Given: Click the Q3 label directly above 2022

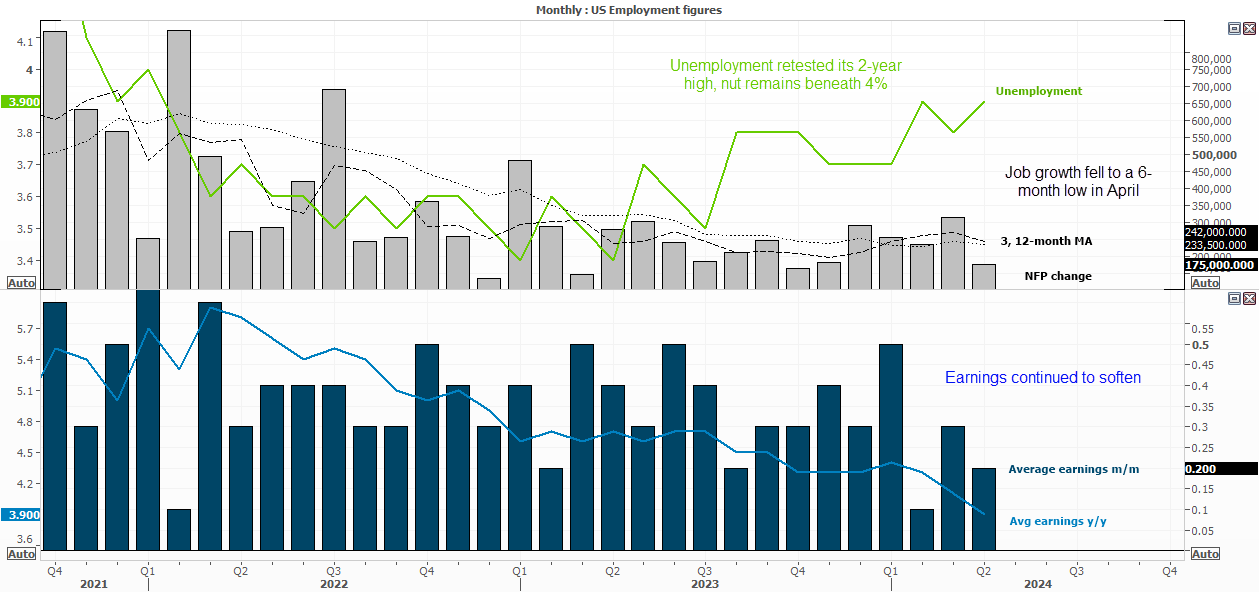Looking at the screenshot, I should tap(334, 571).
